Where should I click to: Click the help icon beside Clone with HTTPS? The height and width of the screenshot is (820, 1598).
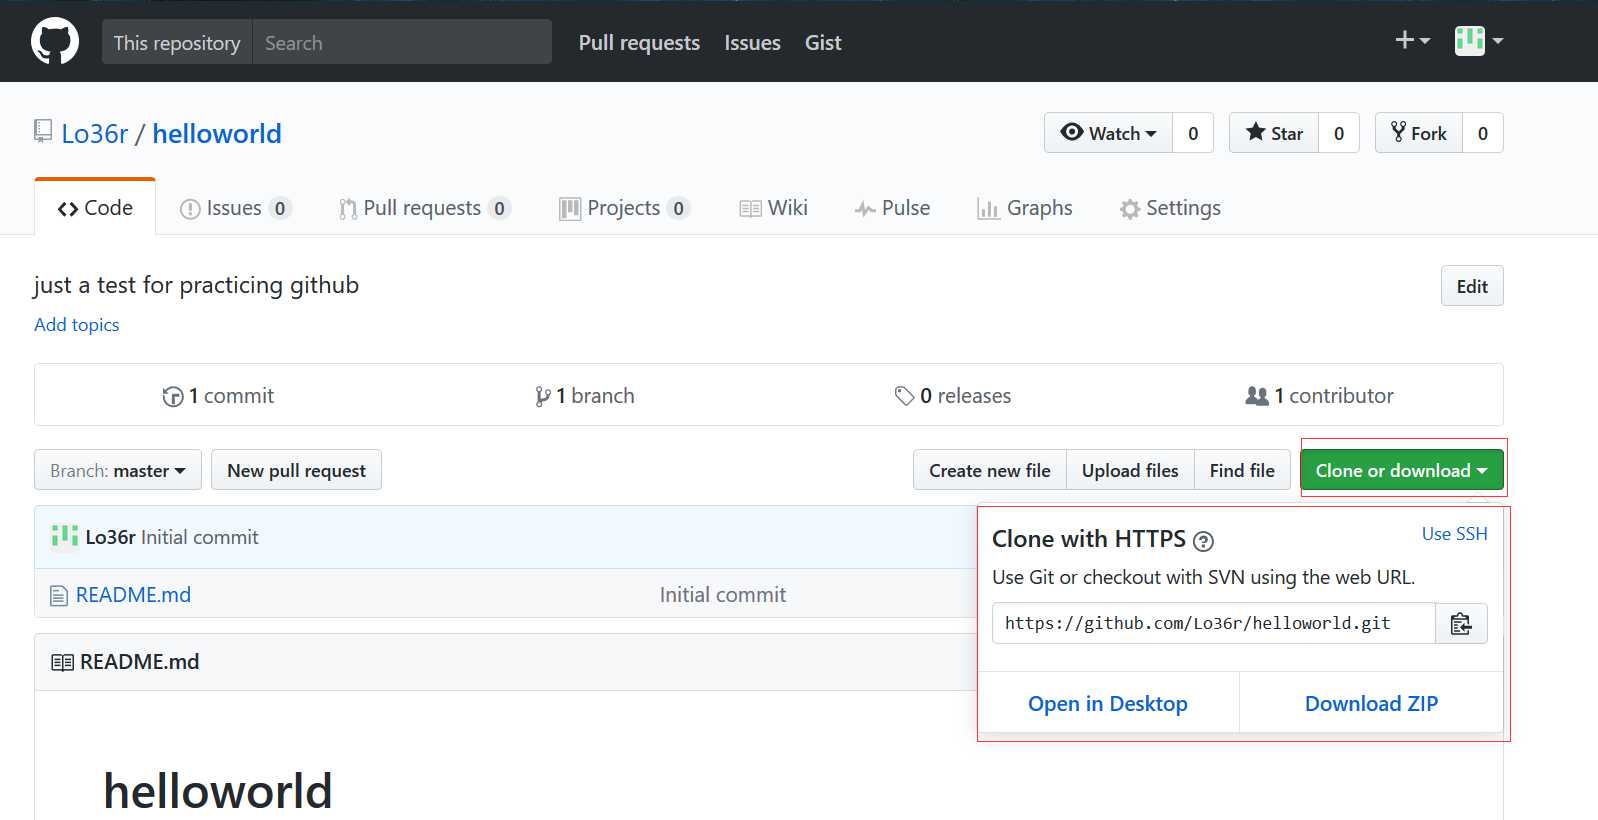(x=1204, y=541)
